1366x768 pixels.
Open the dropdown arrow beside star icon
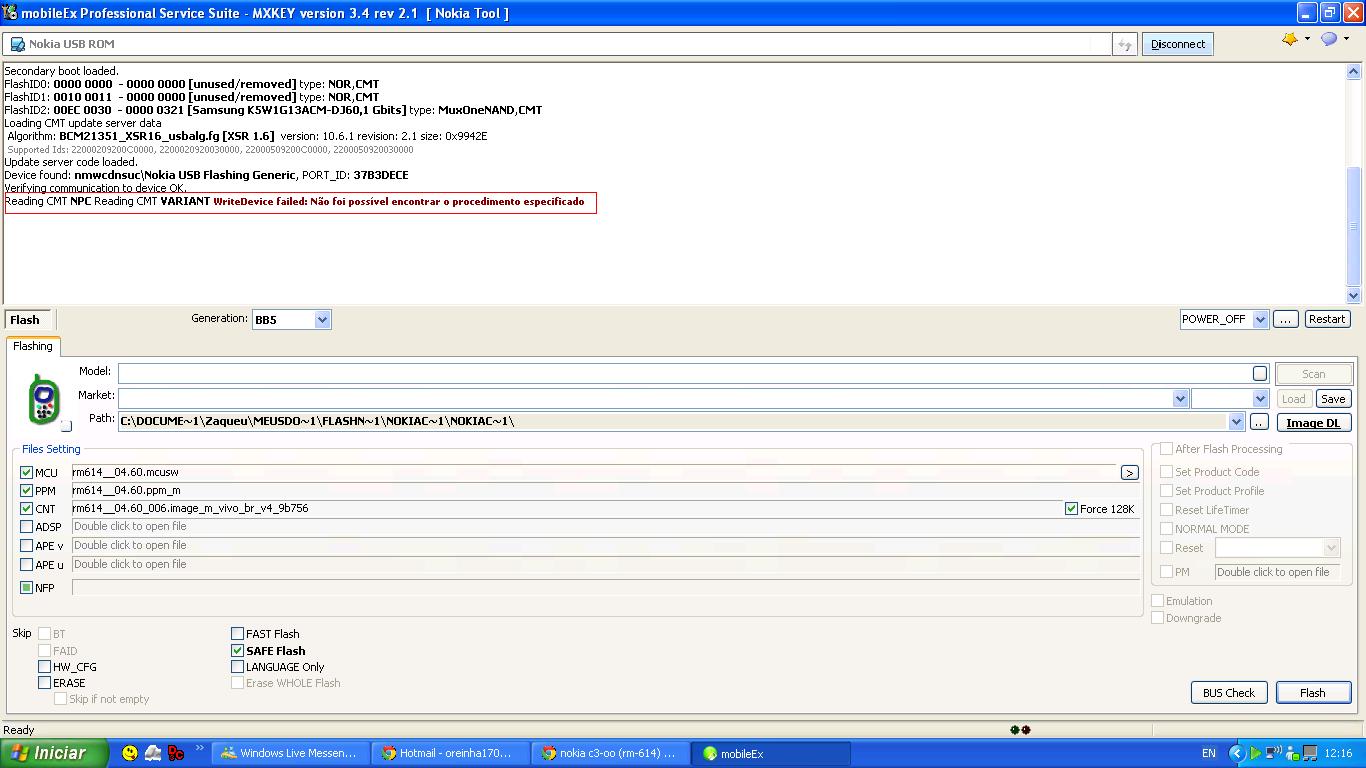tap(1307, 39)
